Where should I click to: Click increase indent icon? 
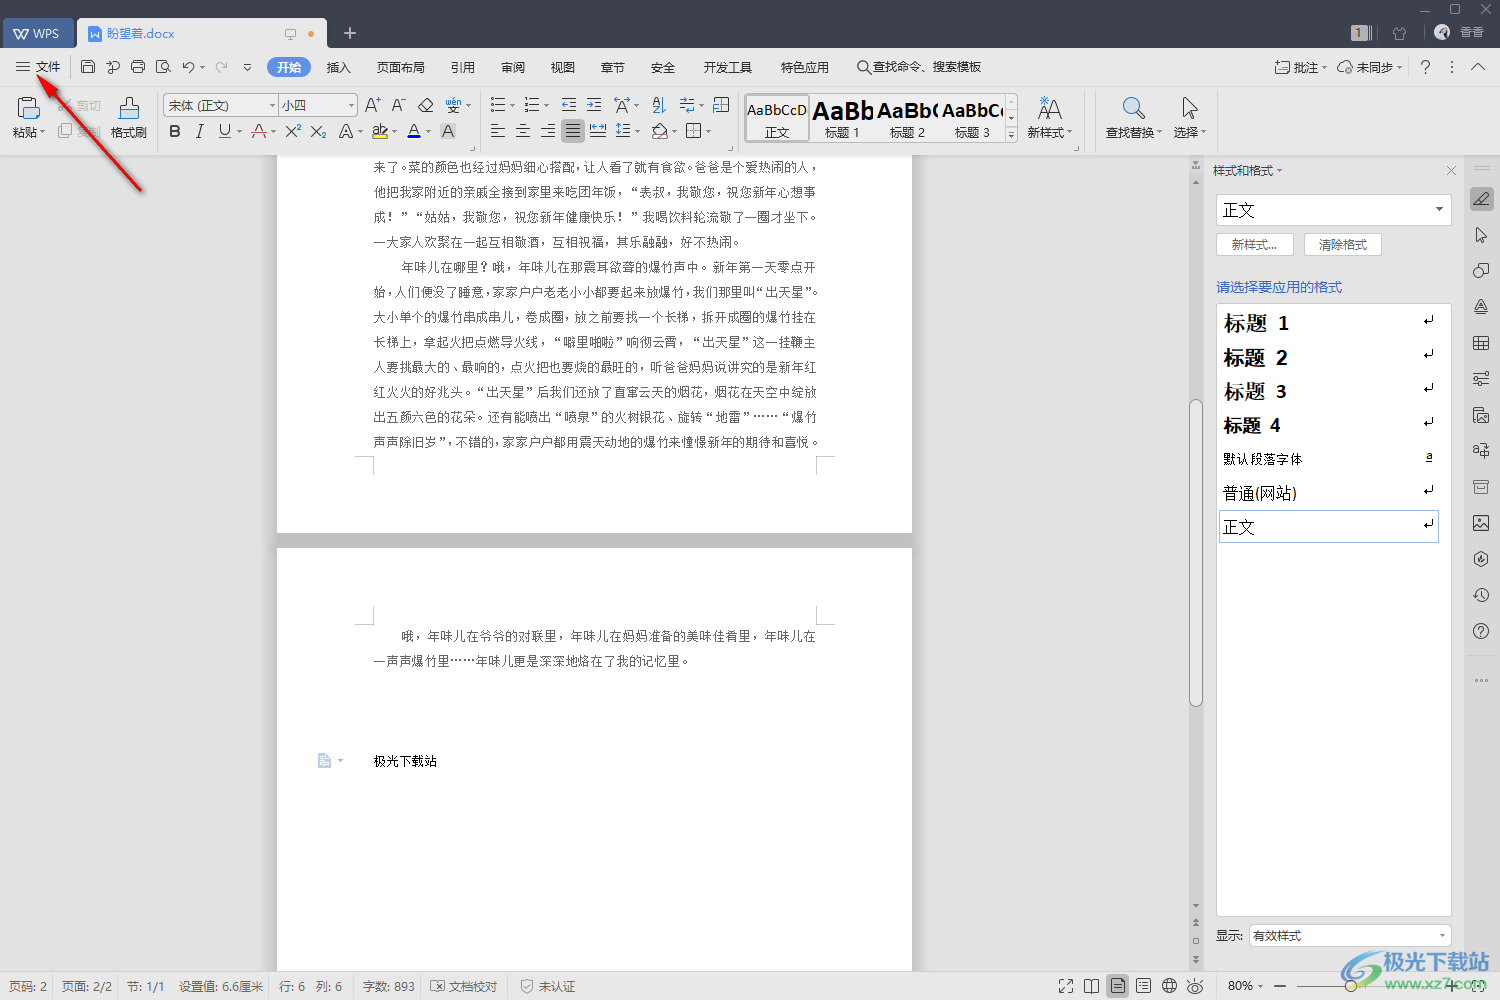(x=594, y=105)
